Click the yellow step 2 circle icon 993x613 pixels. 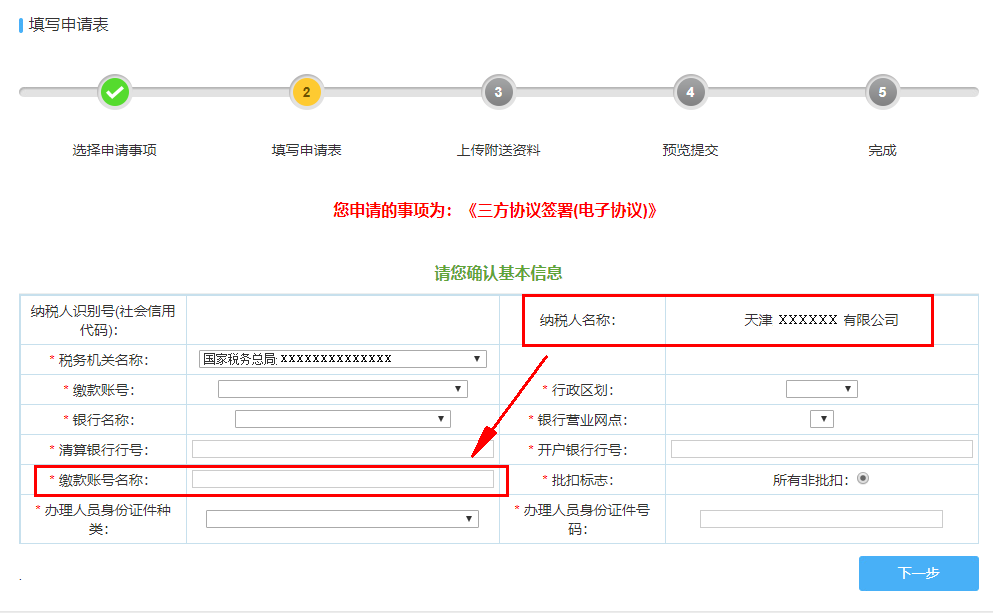pyautogui.click(x=307, y=92)
